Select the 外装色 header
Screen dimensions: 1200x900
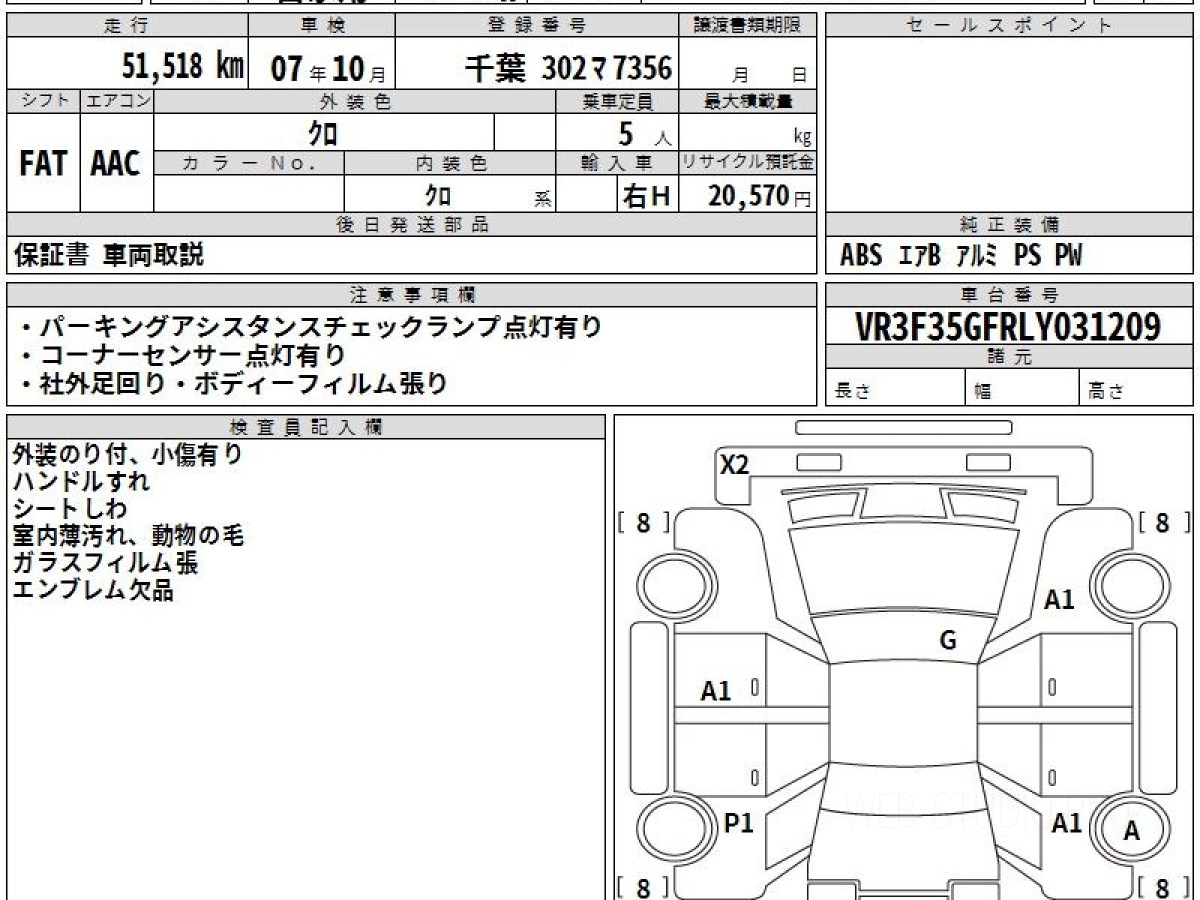(355, 101)
